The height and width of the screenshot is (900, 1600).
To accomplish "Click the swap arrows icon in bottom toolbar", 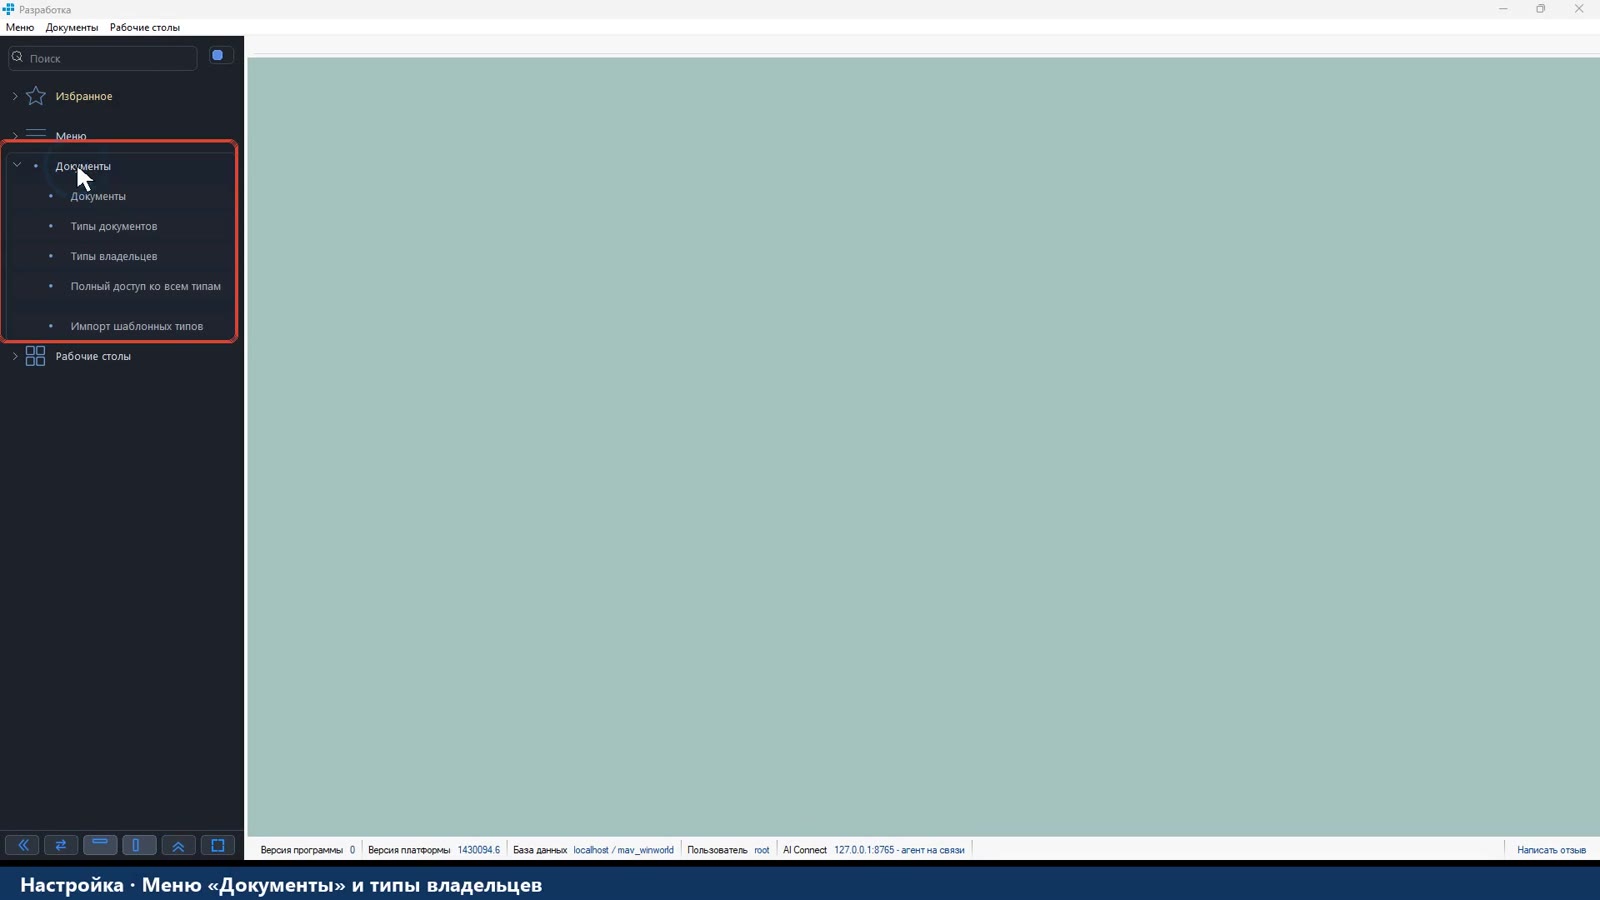I will pyautogui.click(x=61, y=845).
